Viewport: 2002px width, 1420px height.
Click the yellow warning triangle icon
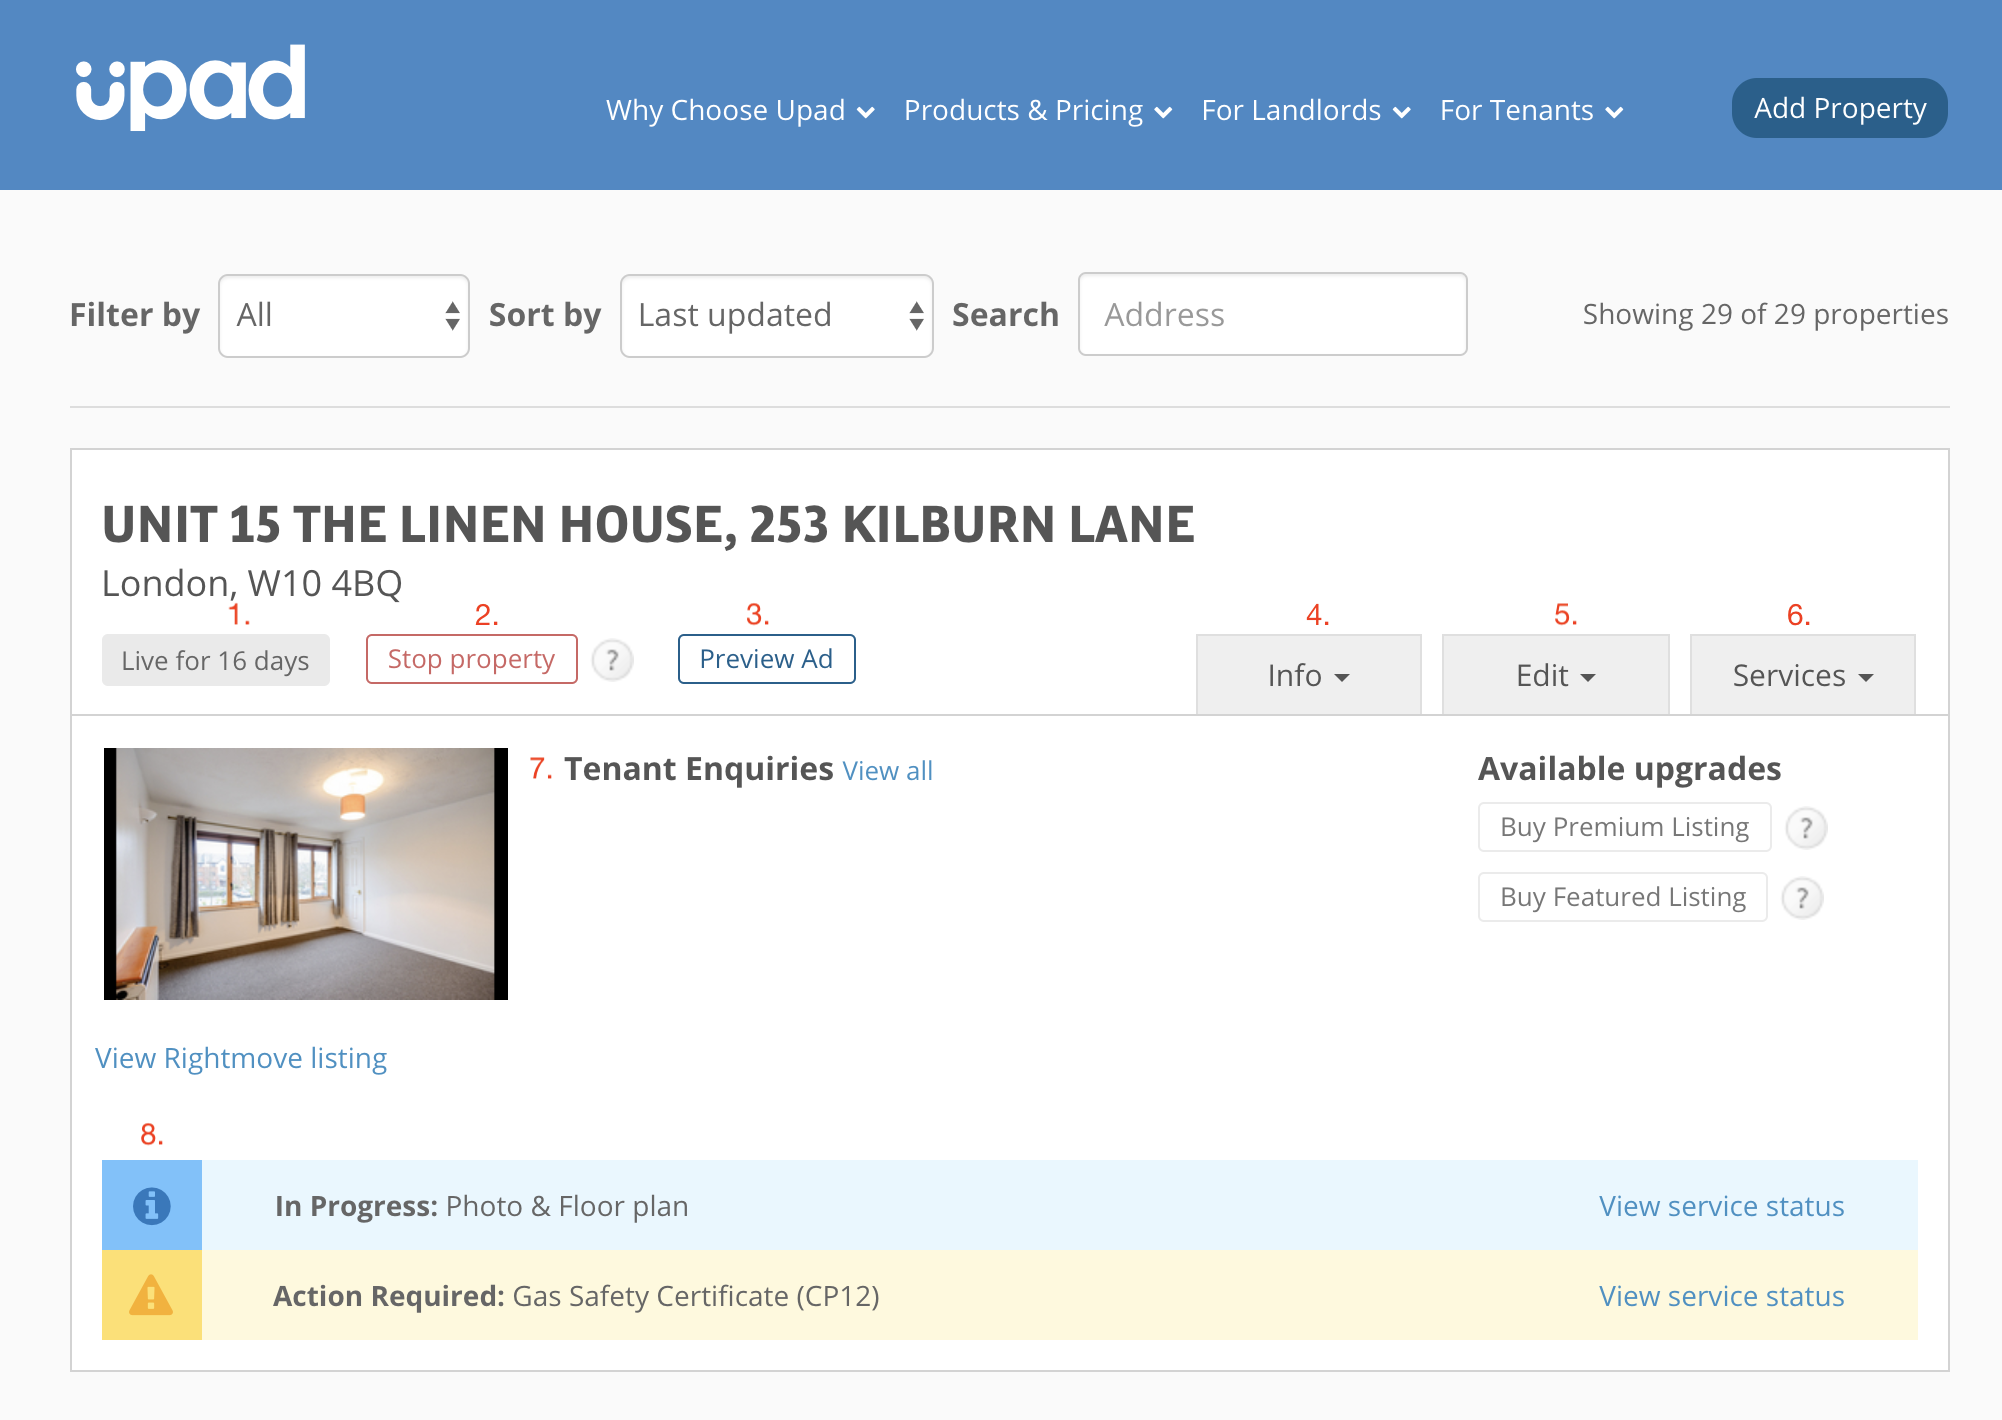tap(152, 1295)
